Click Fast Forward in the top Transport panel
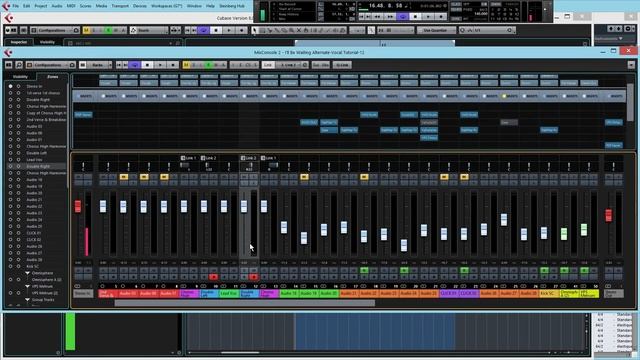The image size is (640, 360). (390, 17)
